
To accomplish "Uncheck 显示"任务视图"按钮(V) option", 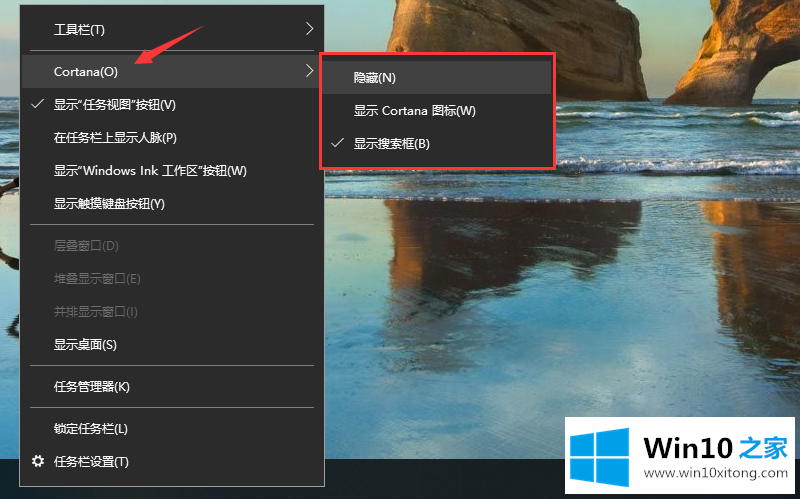I will coord(115,105).
